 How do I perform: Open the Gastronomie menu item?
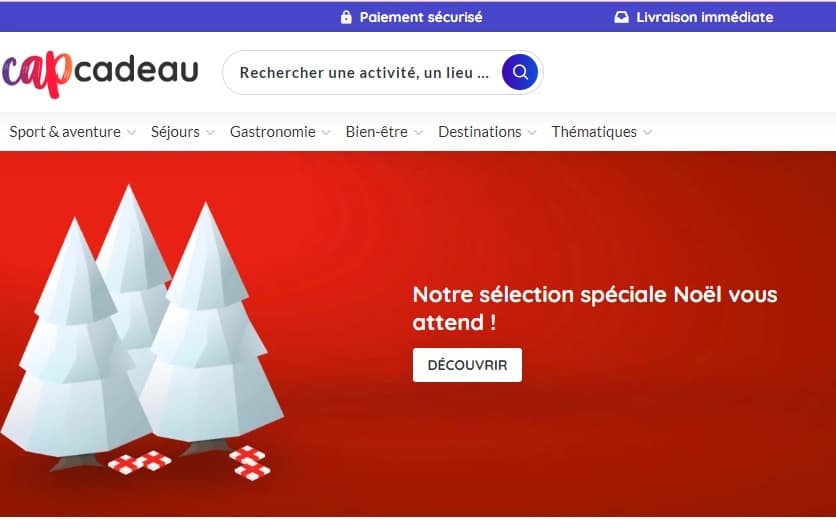click(x=272, y=132)
